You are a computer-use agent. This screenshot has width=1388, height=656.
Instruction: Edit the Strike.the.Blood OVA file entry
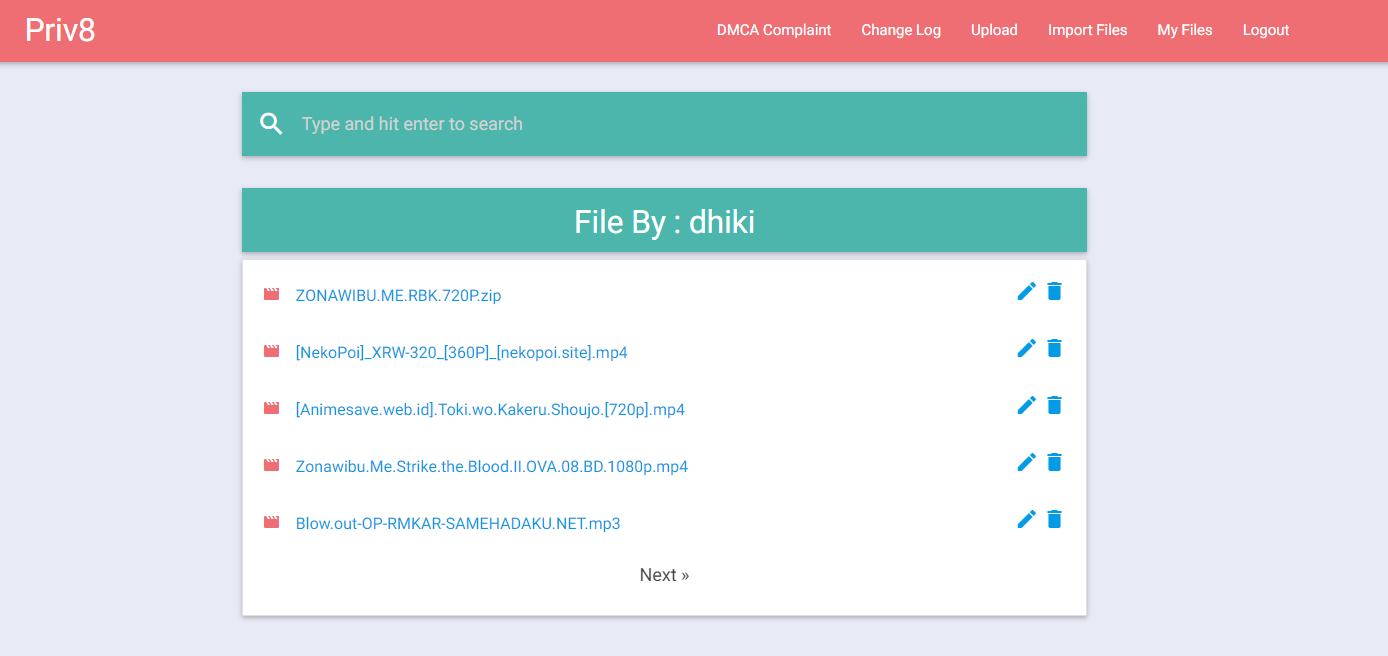(x=1026, y=462)
